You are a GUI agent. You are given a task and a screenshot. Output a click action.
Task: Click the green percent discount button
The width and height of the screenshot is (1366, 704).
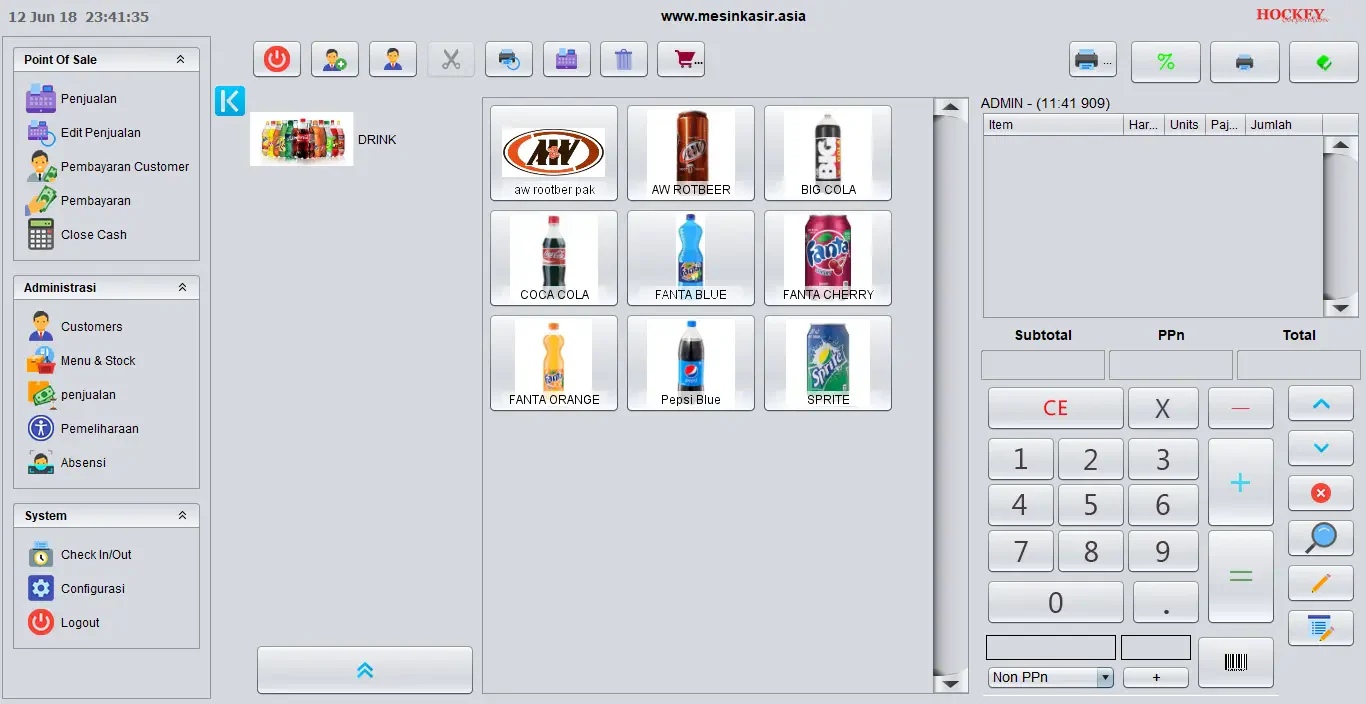coord(1166,62)
